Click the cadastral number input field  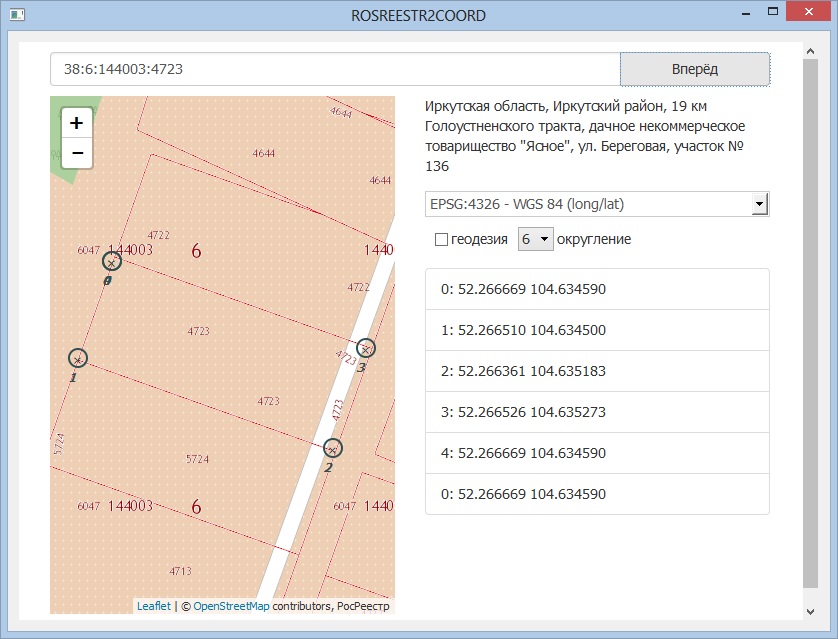coord(335,70)
